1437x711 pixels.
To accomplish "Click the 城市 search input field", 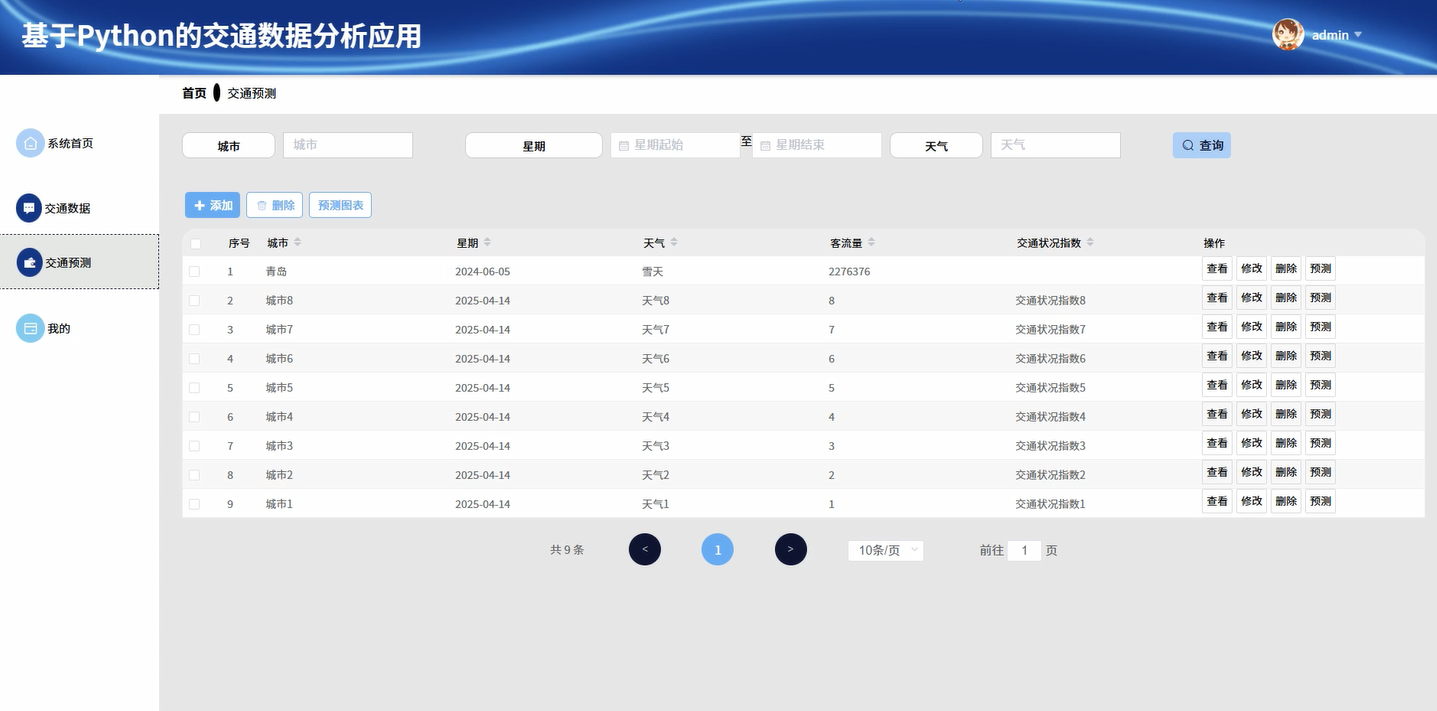I will click(347, 144).
